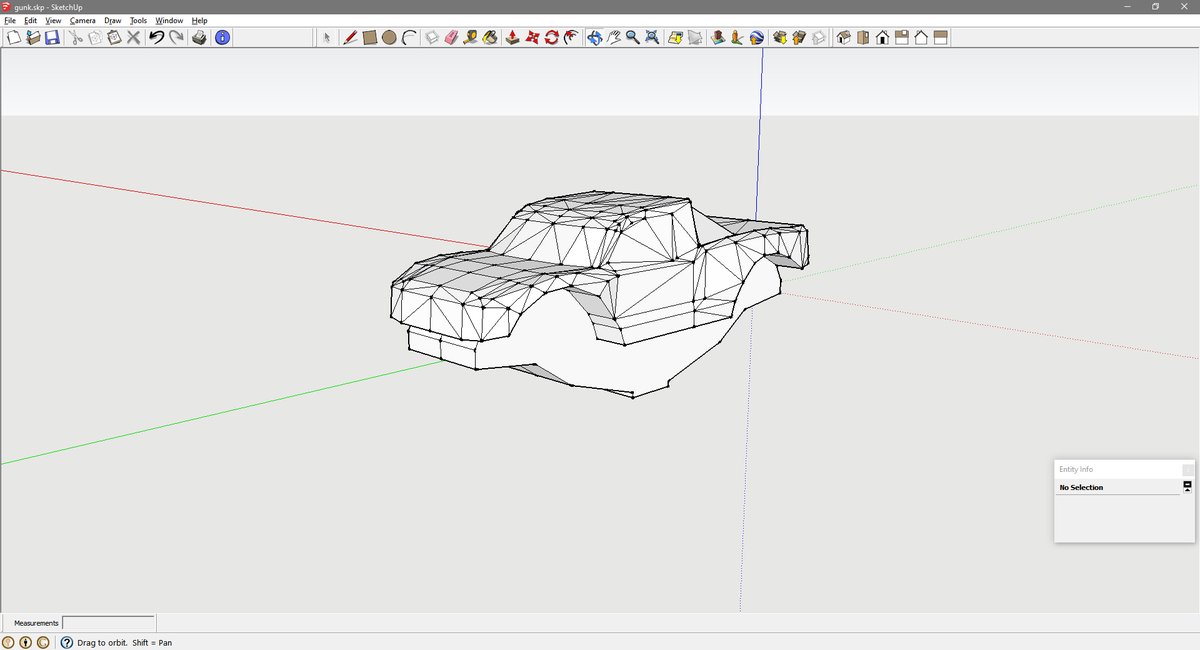Select the Rotate tool
The height and width of the screenshot is (650, 1200).
pos(551,38)
